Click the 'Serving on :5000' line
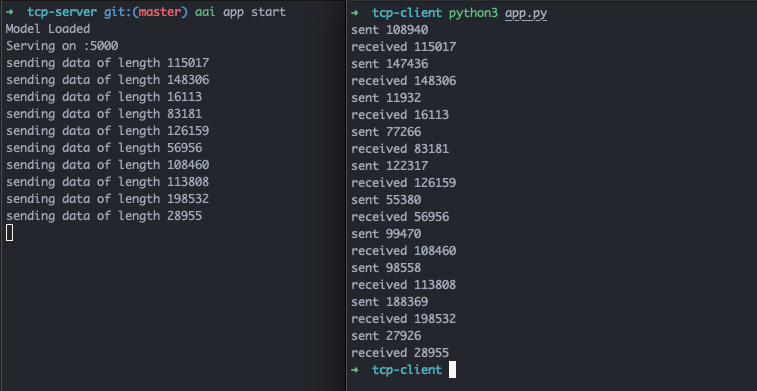Image resolution: width=757 pixels, height=391 pixels. coord(62,46)
